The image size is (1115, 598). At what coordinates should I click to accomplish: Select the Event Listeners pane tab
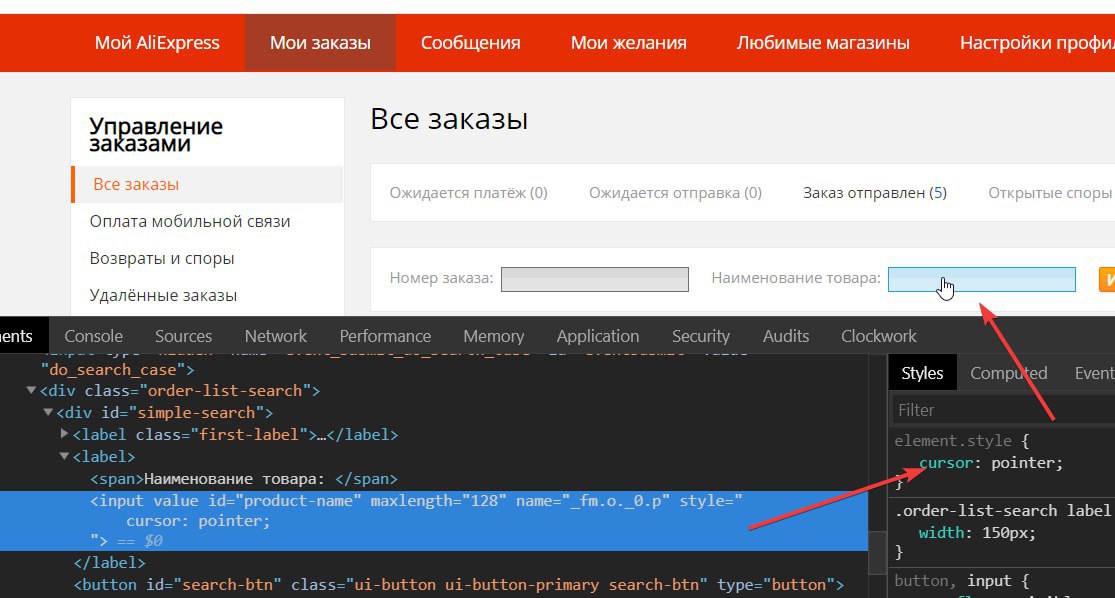point(1094,373)
